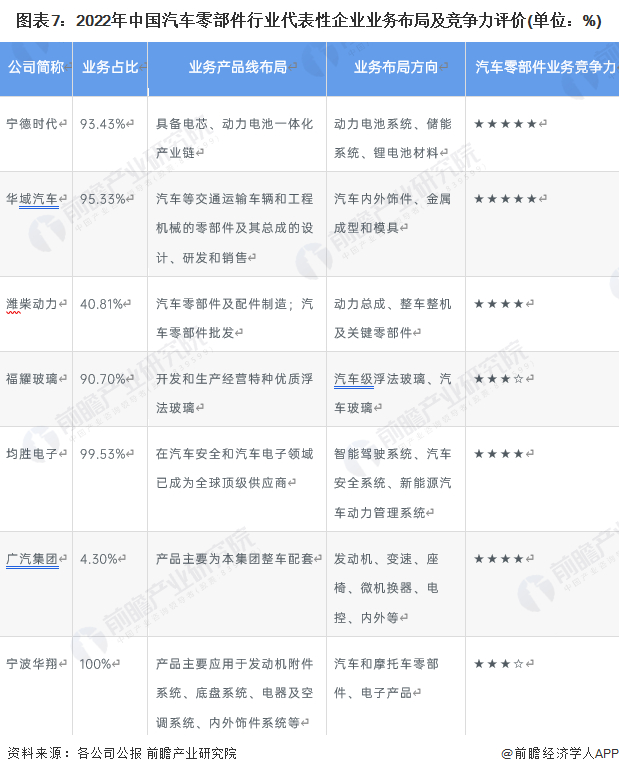Viewport: 619px width, 774px height.
Task: Click the 40.81% value
Action: pos(101,305)
